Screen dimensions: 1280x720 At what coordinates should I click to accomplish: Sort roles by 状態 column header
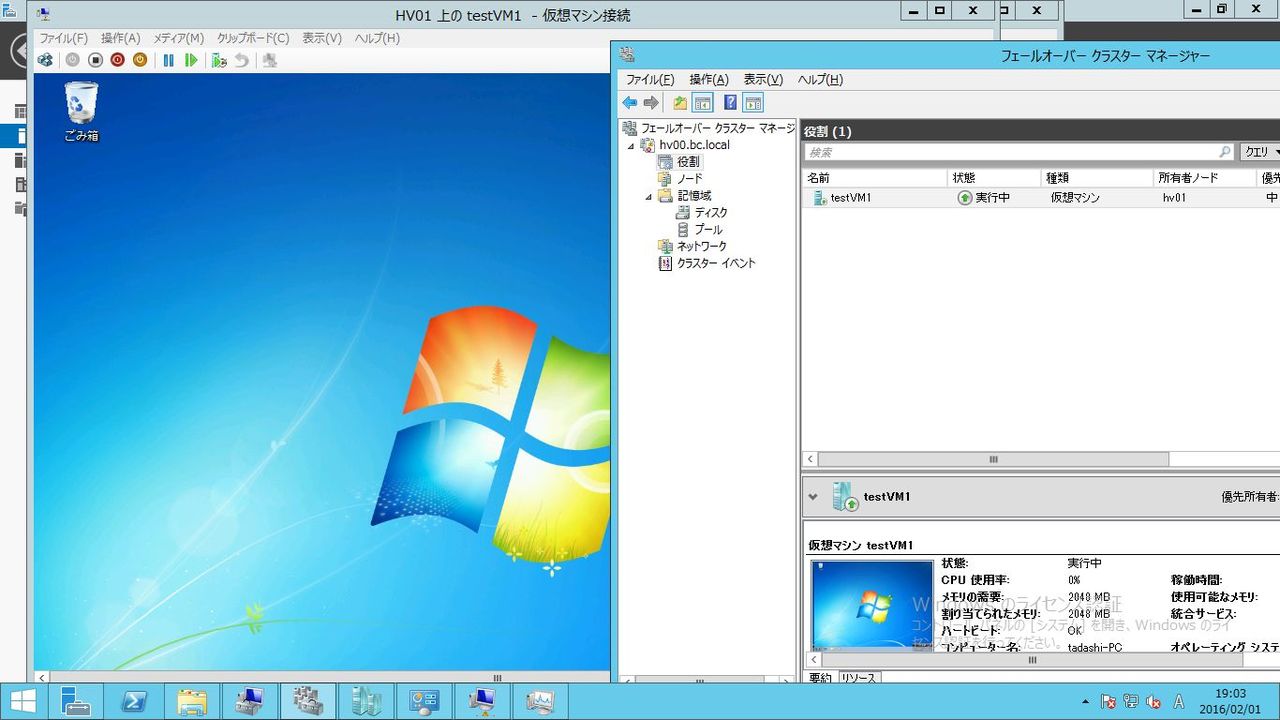coord(994,178)
